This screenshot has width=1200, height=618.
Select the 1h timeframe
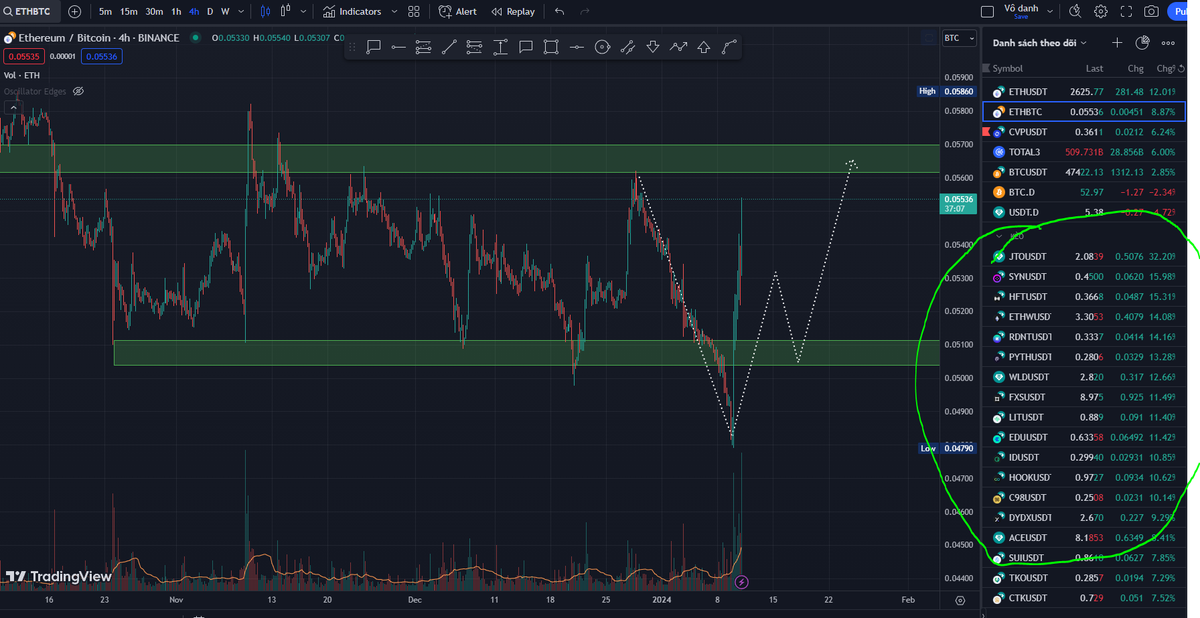click(x=176, y=11)
